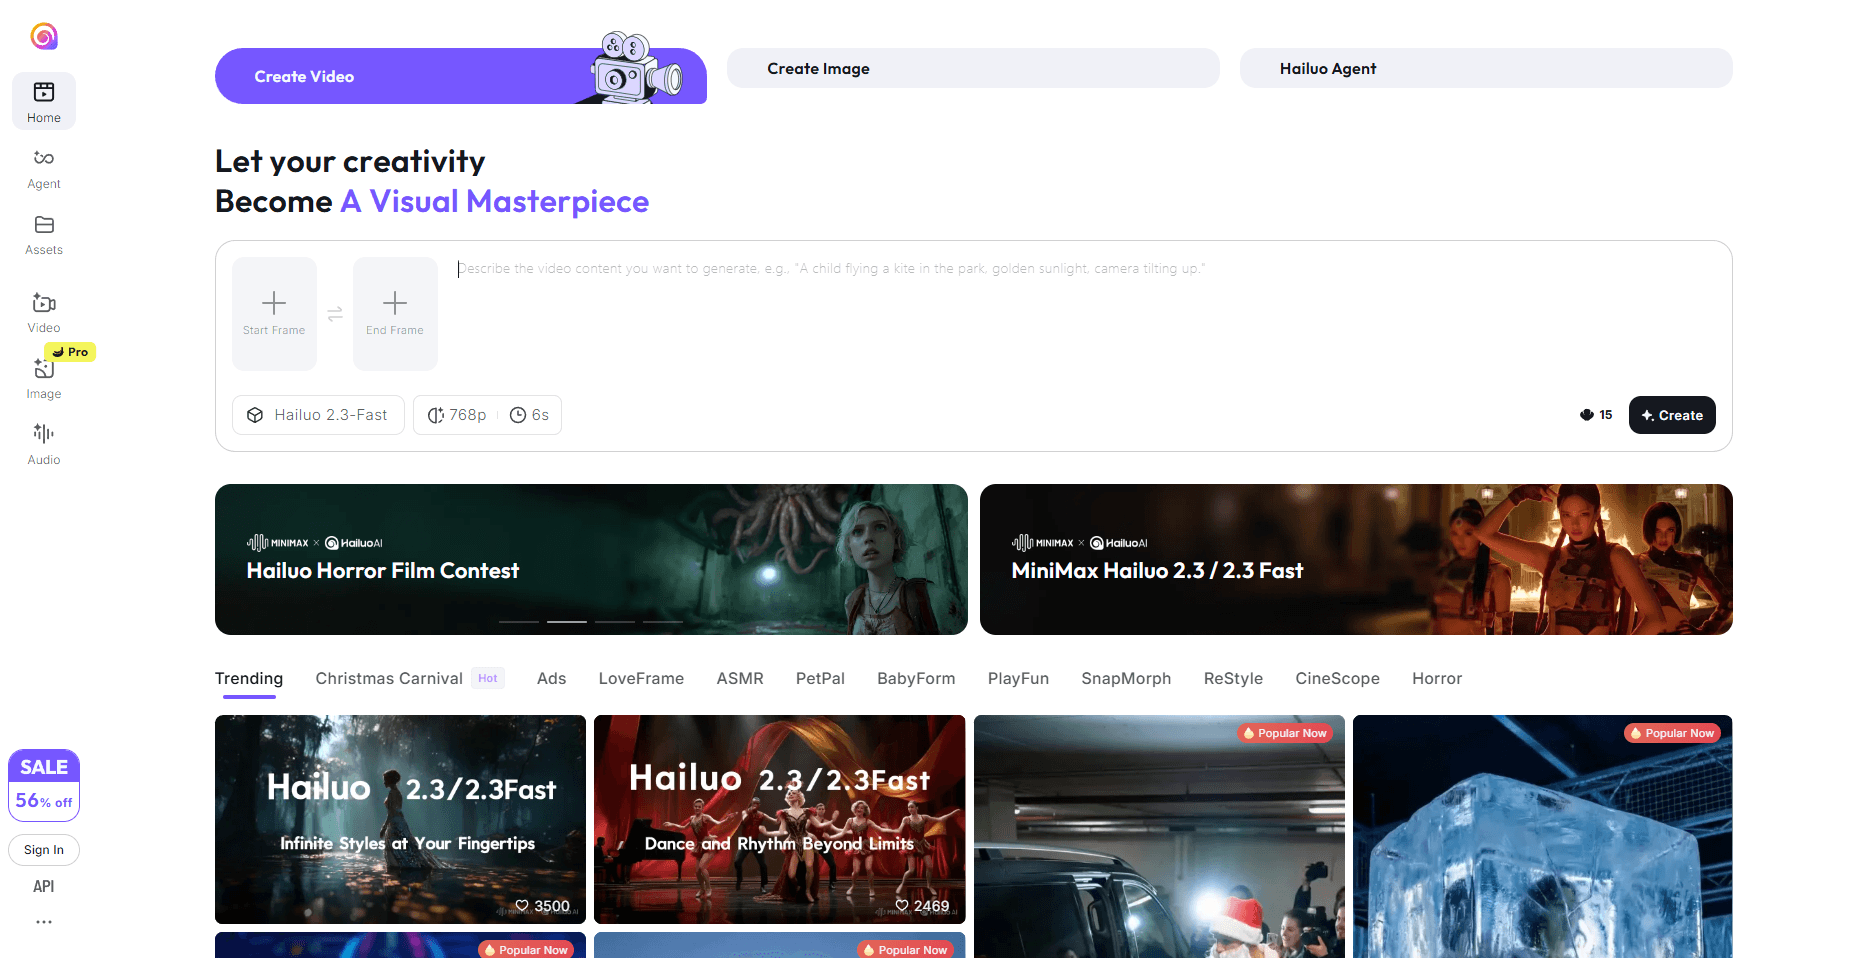The image size is (1875, 958).
Task: Switch to the Trending category tab
Action: tap(249, 678)
